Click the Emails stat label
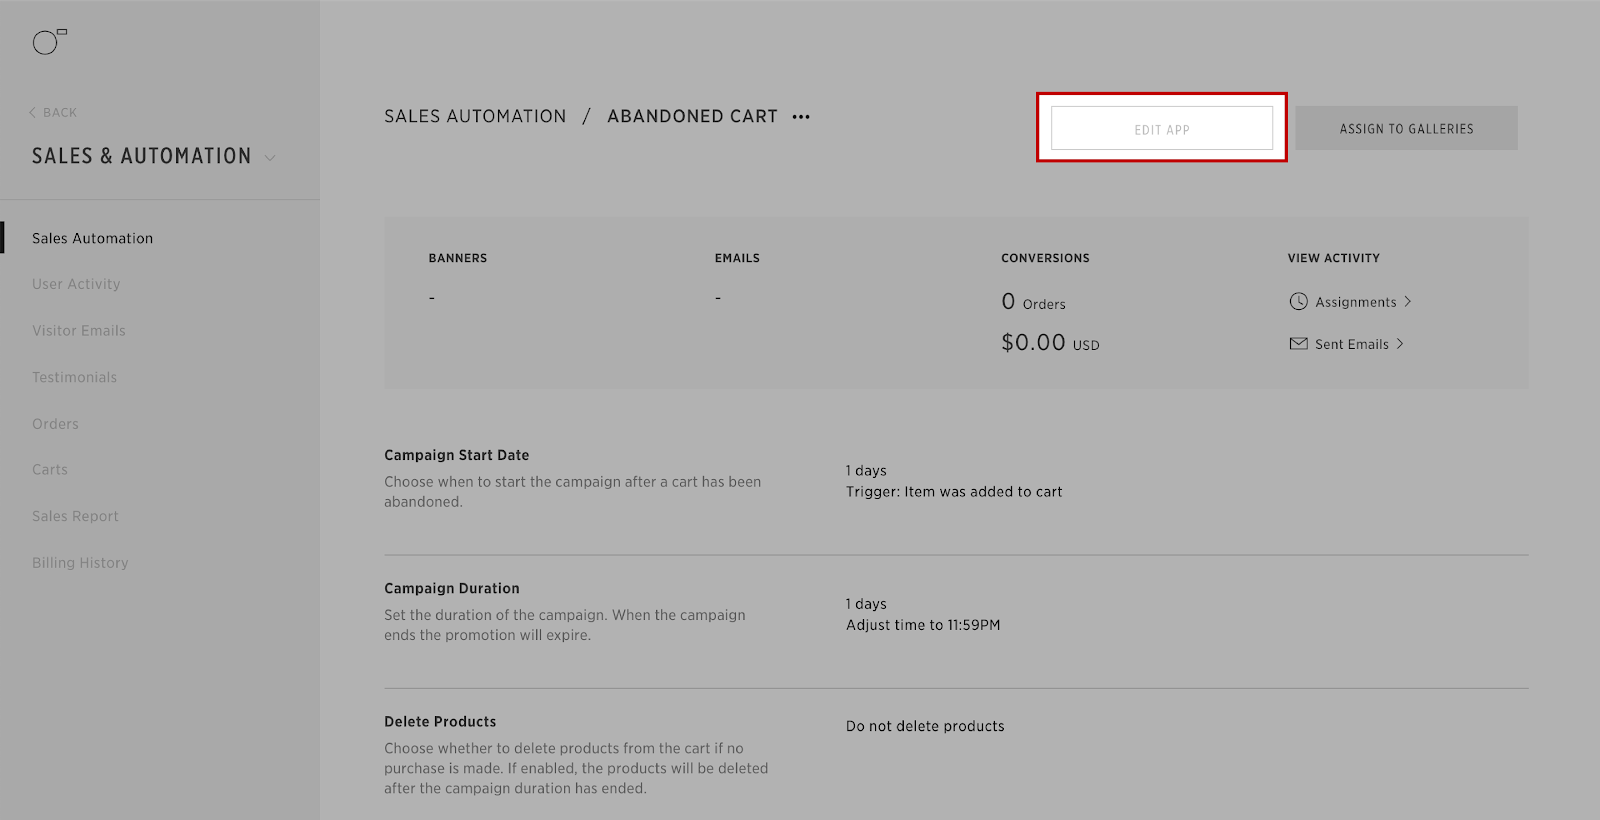This screenshot has width=1600, height=820. 737,258
